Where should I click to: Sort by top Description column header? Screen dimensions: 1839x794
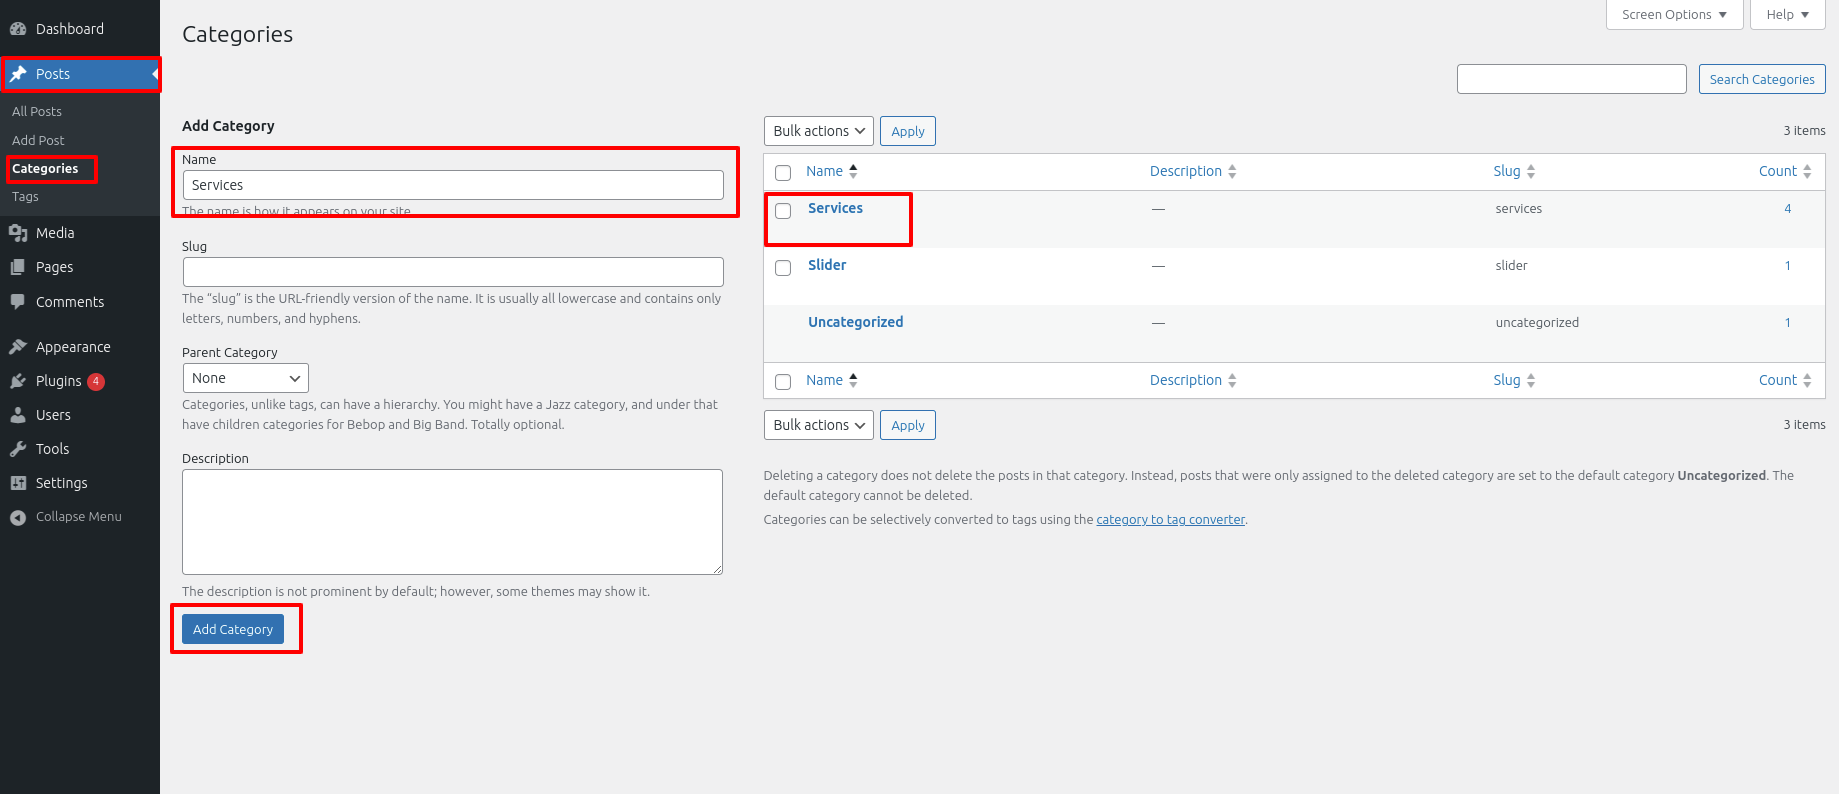[1186, 171]
